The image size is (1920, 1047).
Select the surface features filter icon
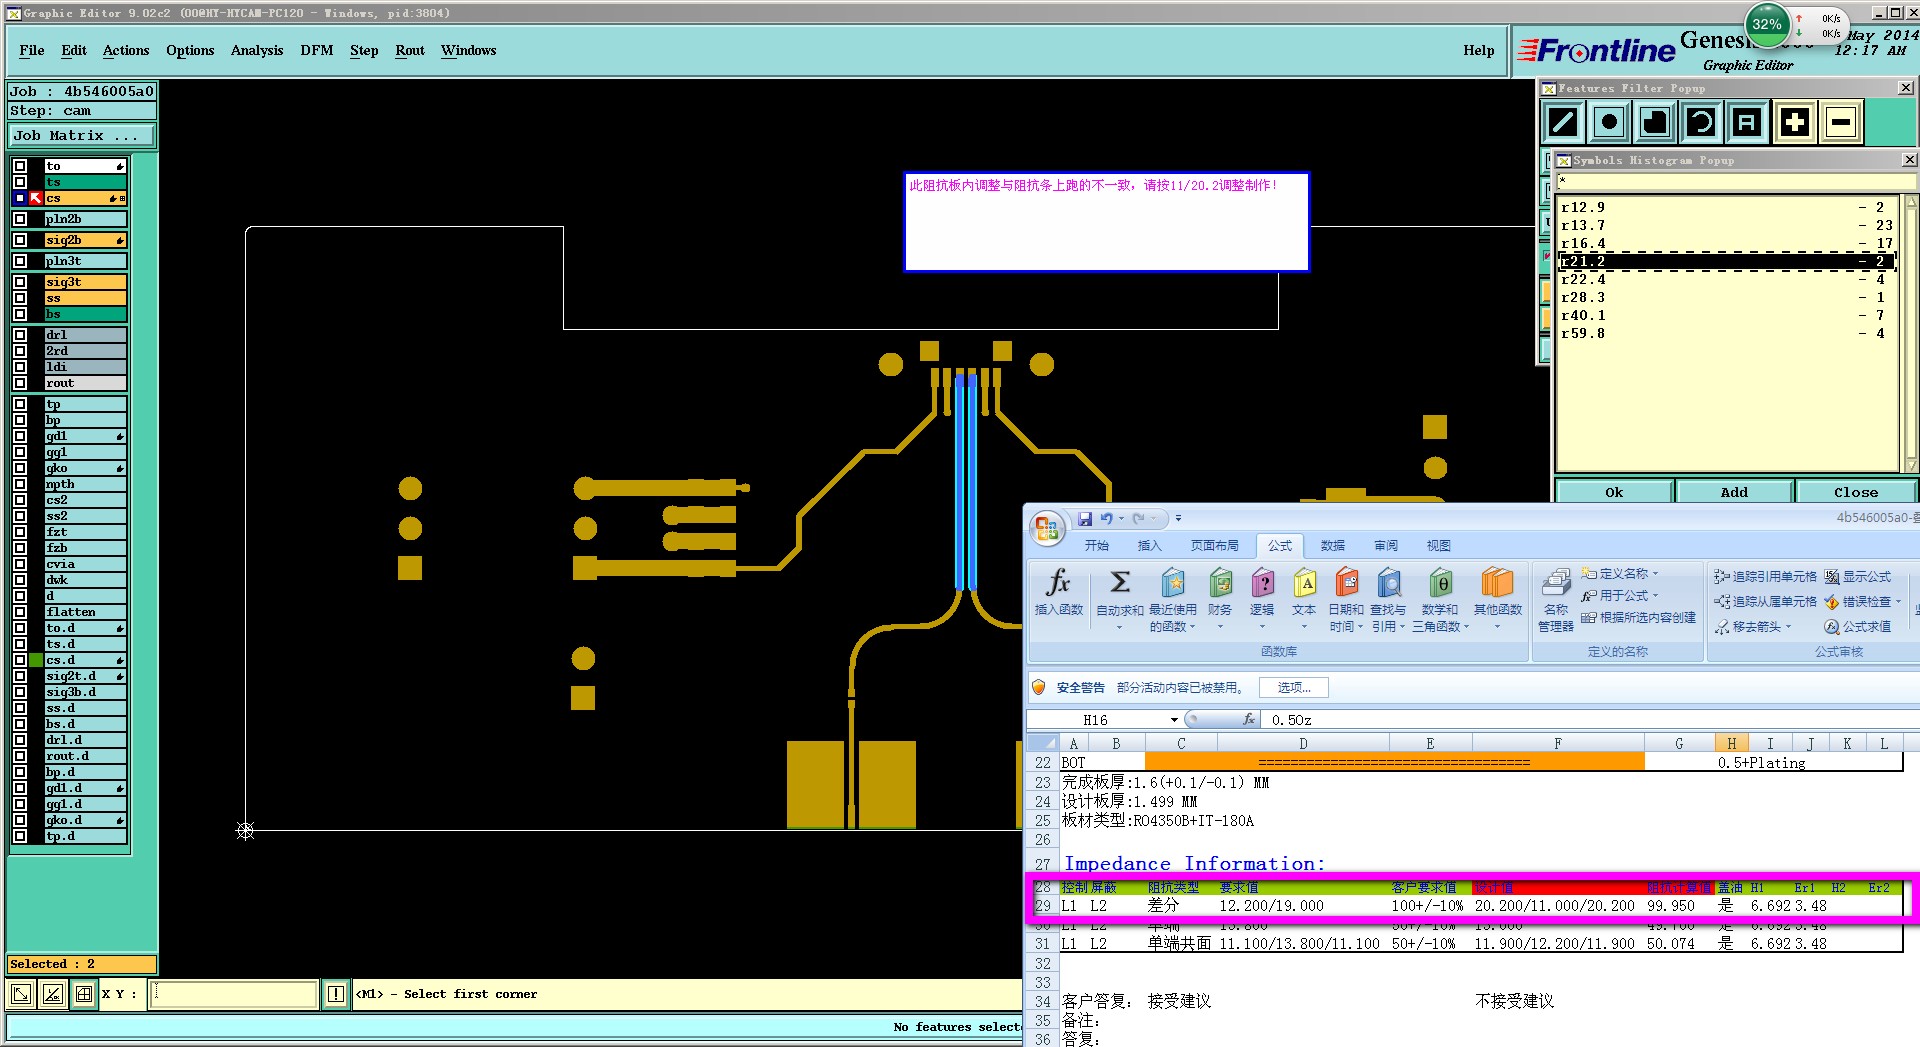click(x=1655, y=123)
